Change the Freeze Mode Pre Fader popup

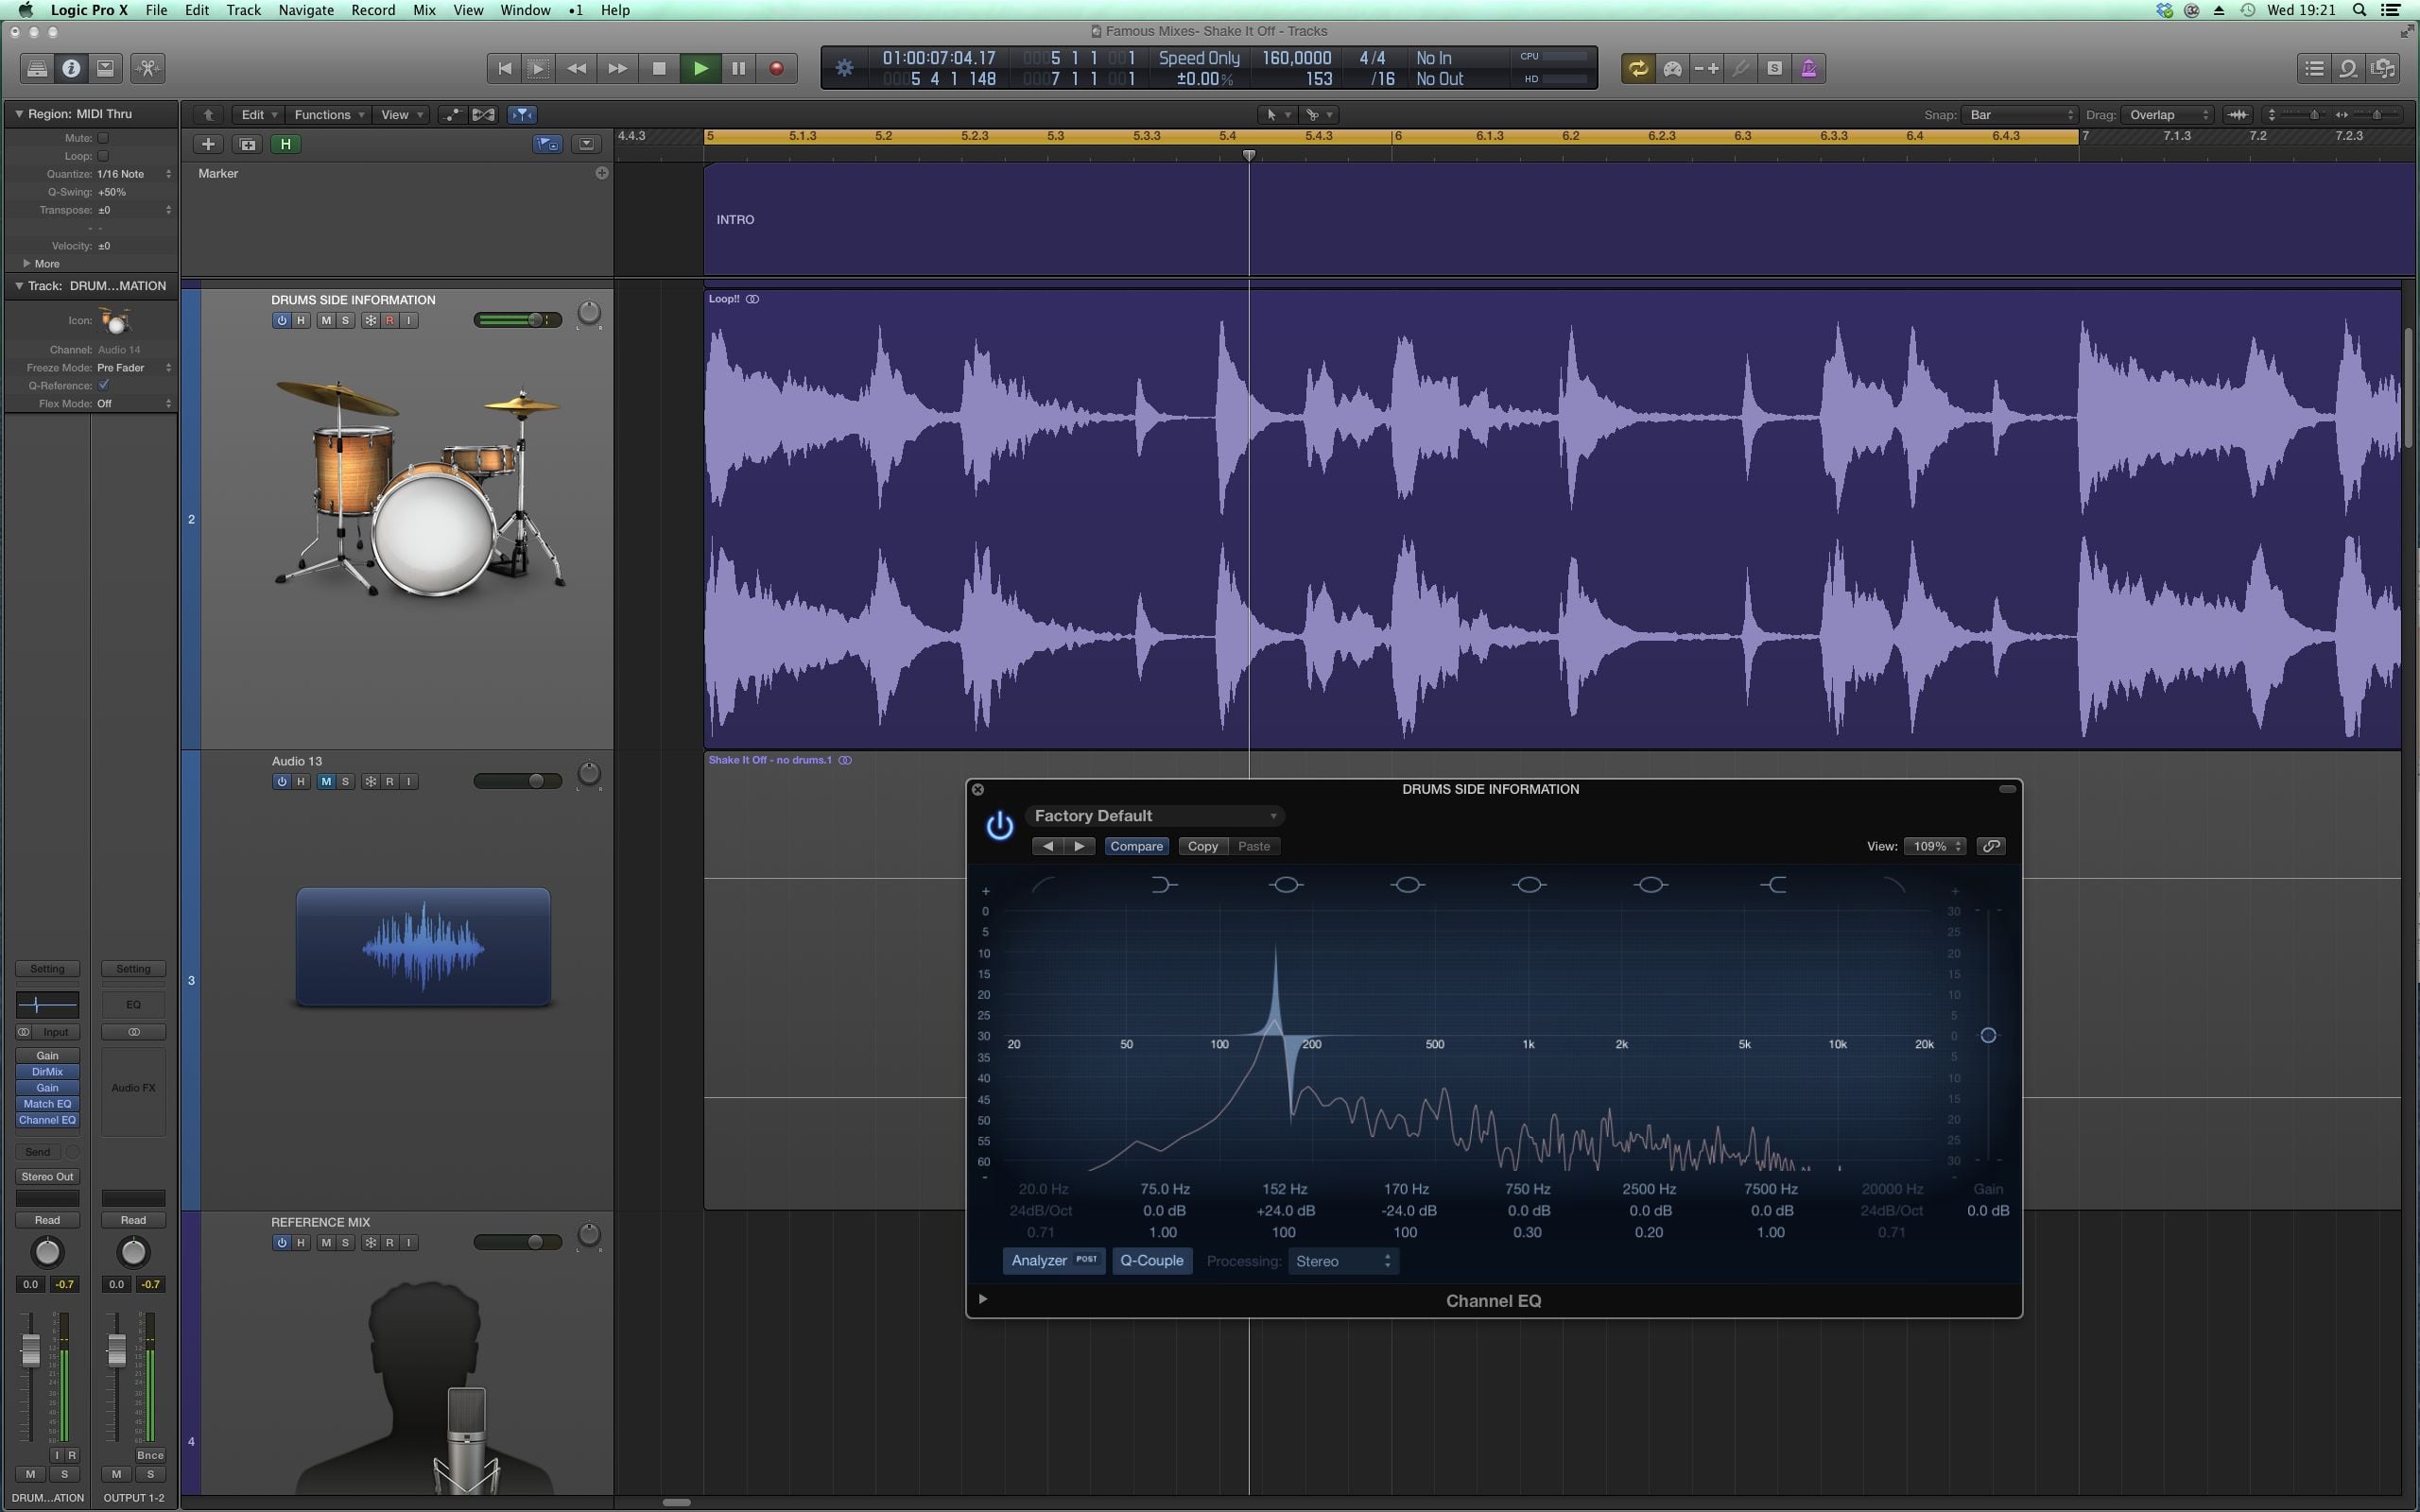click(x=134, y=368)
